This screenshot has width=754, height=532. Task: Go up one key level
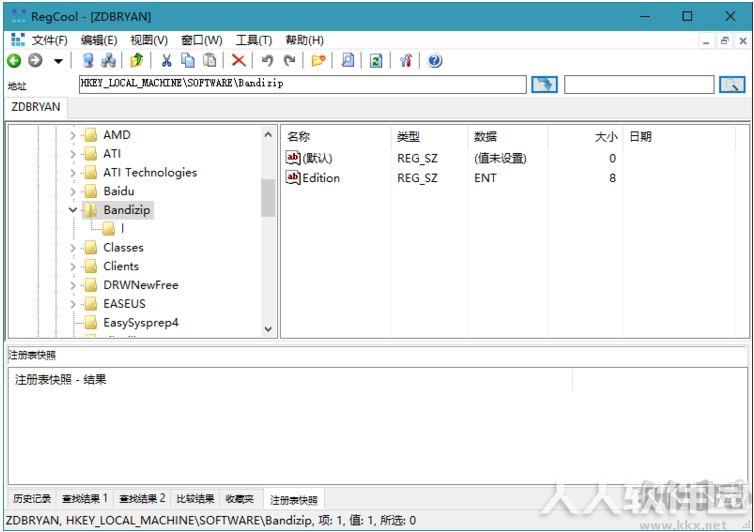(x=137, y=61)
